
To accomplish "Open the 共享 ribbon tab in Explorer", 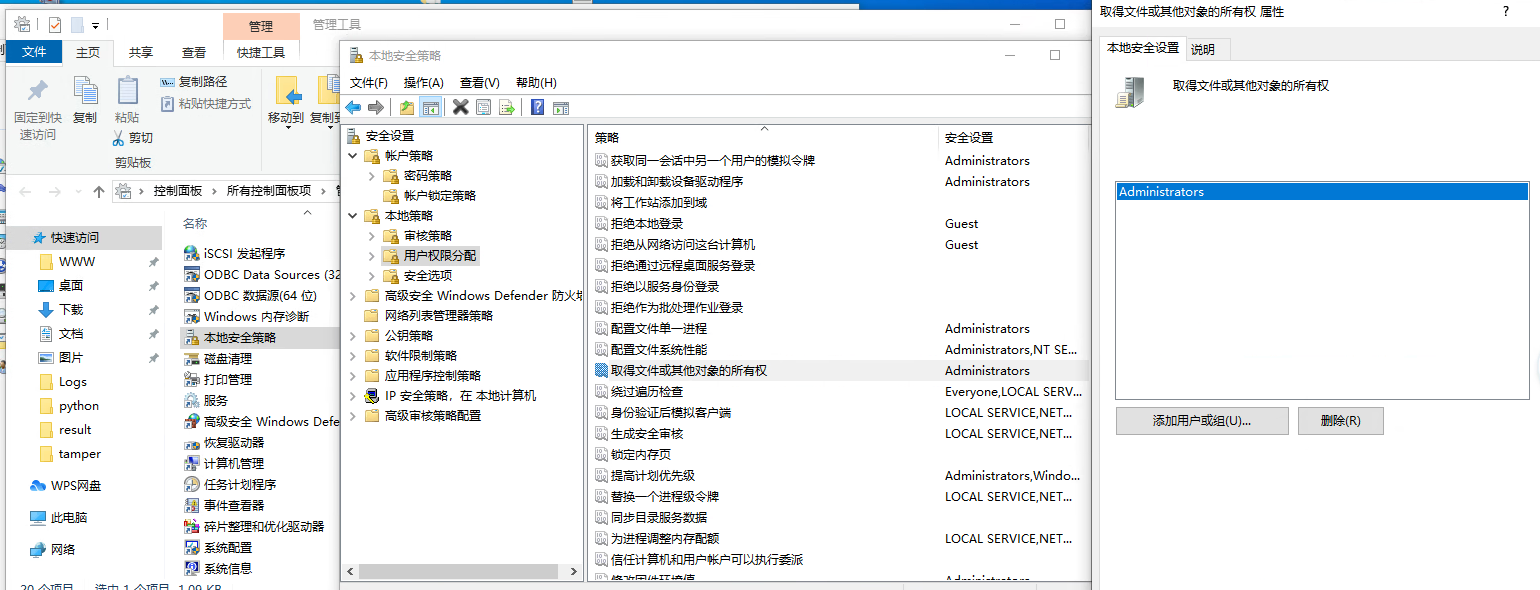I will click(x=141, y=52).
